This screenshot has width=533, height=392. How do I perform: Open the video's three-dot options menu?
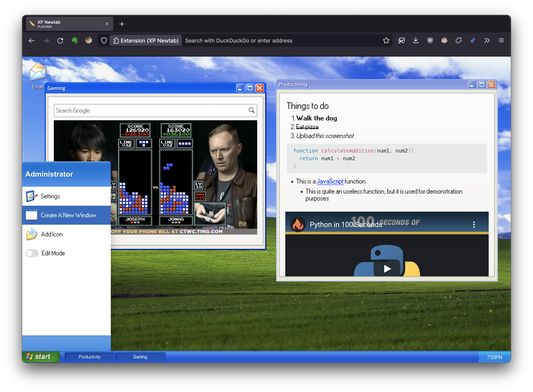[x=474, y=224]
